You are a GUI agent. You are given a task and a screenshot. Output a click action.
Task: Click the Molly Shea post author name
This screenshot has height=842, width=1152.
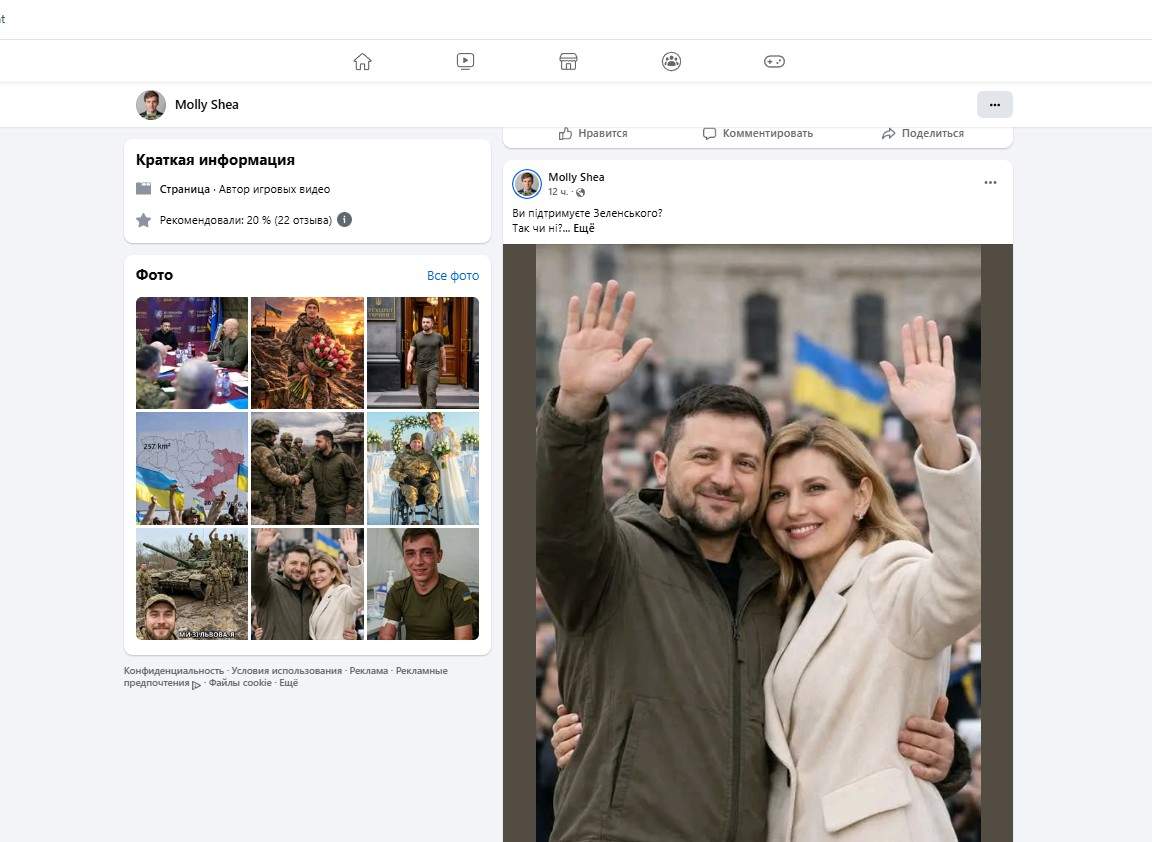(576, 177)
